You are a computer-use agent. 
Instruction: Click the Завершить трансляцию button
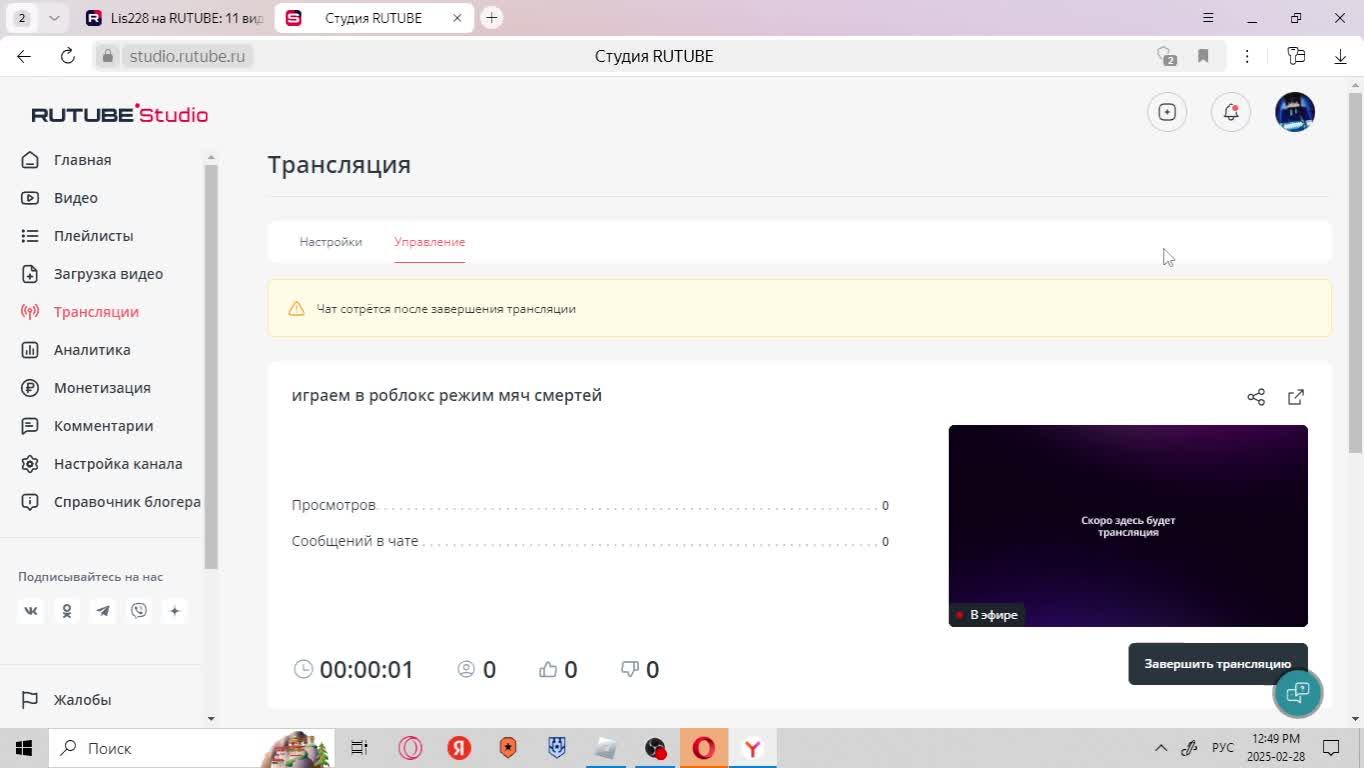(1217, 664)
